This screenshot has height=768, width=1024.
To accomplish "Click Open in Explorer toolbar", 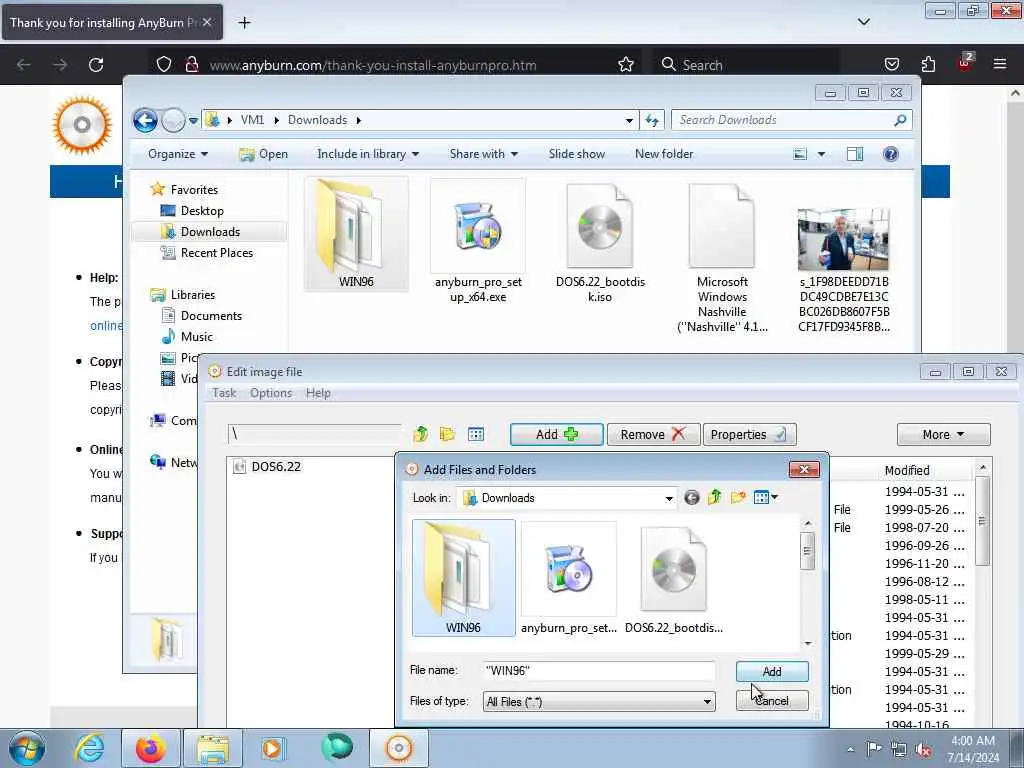I will (x=264, y=154).
